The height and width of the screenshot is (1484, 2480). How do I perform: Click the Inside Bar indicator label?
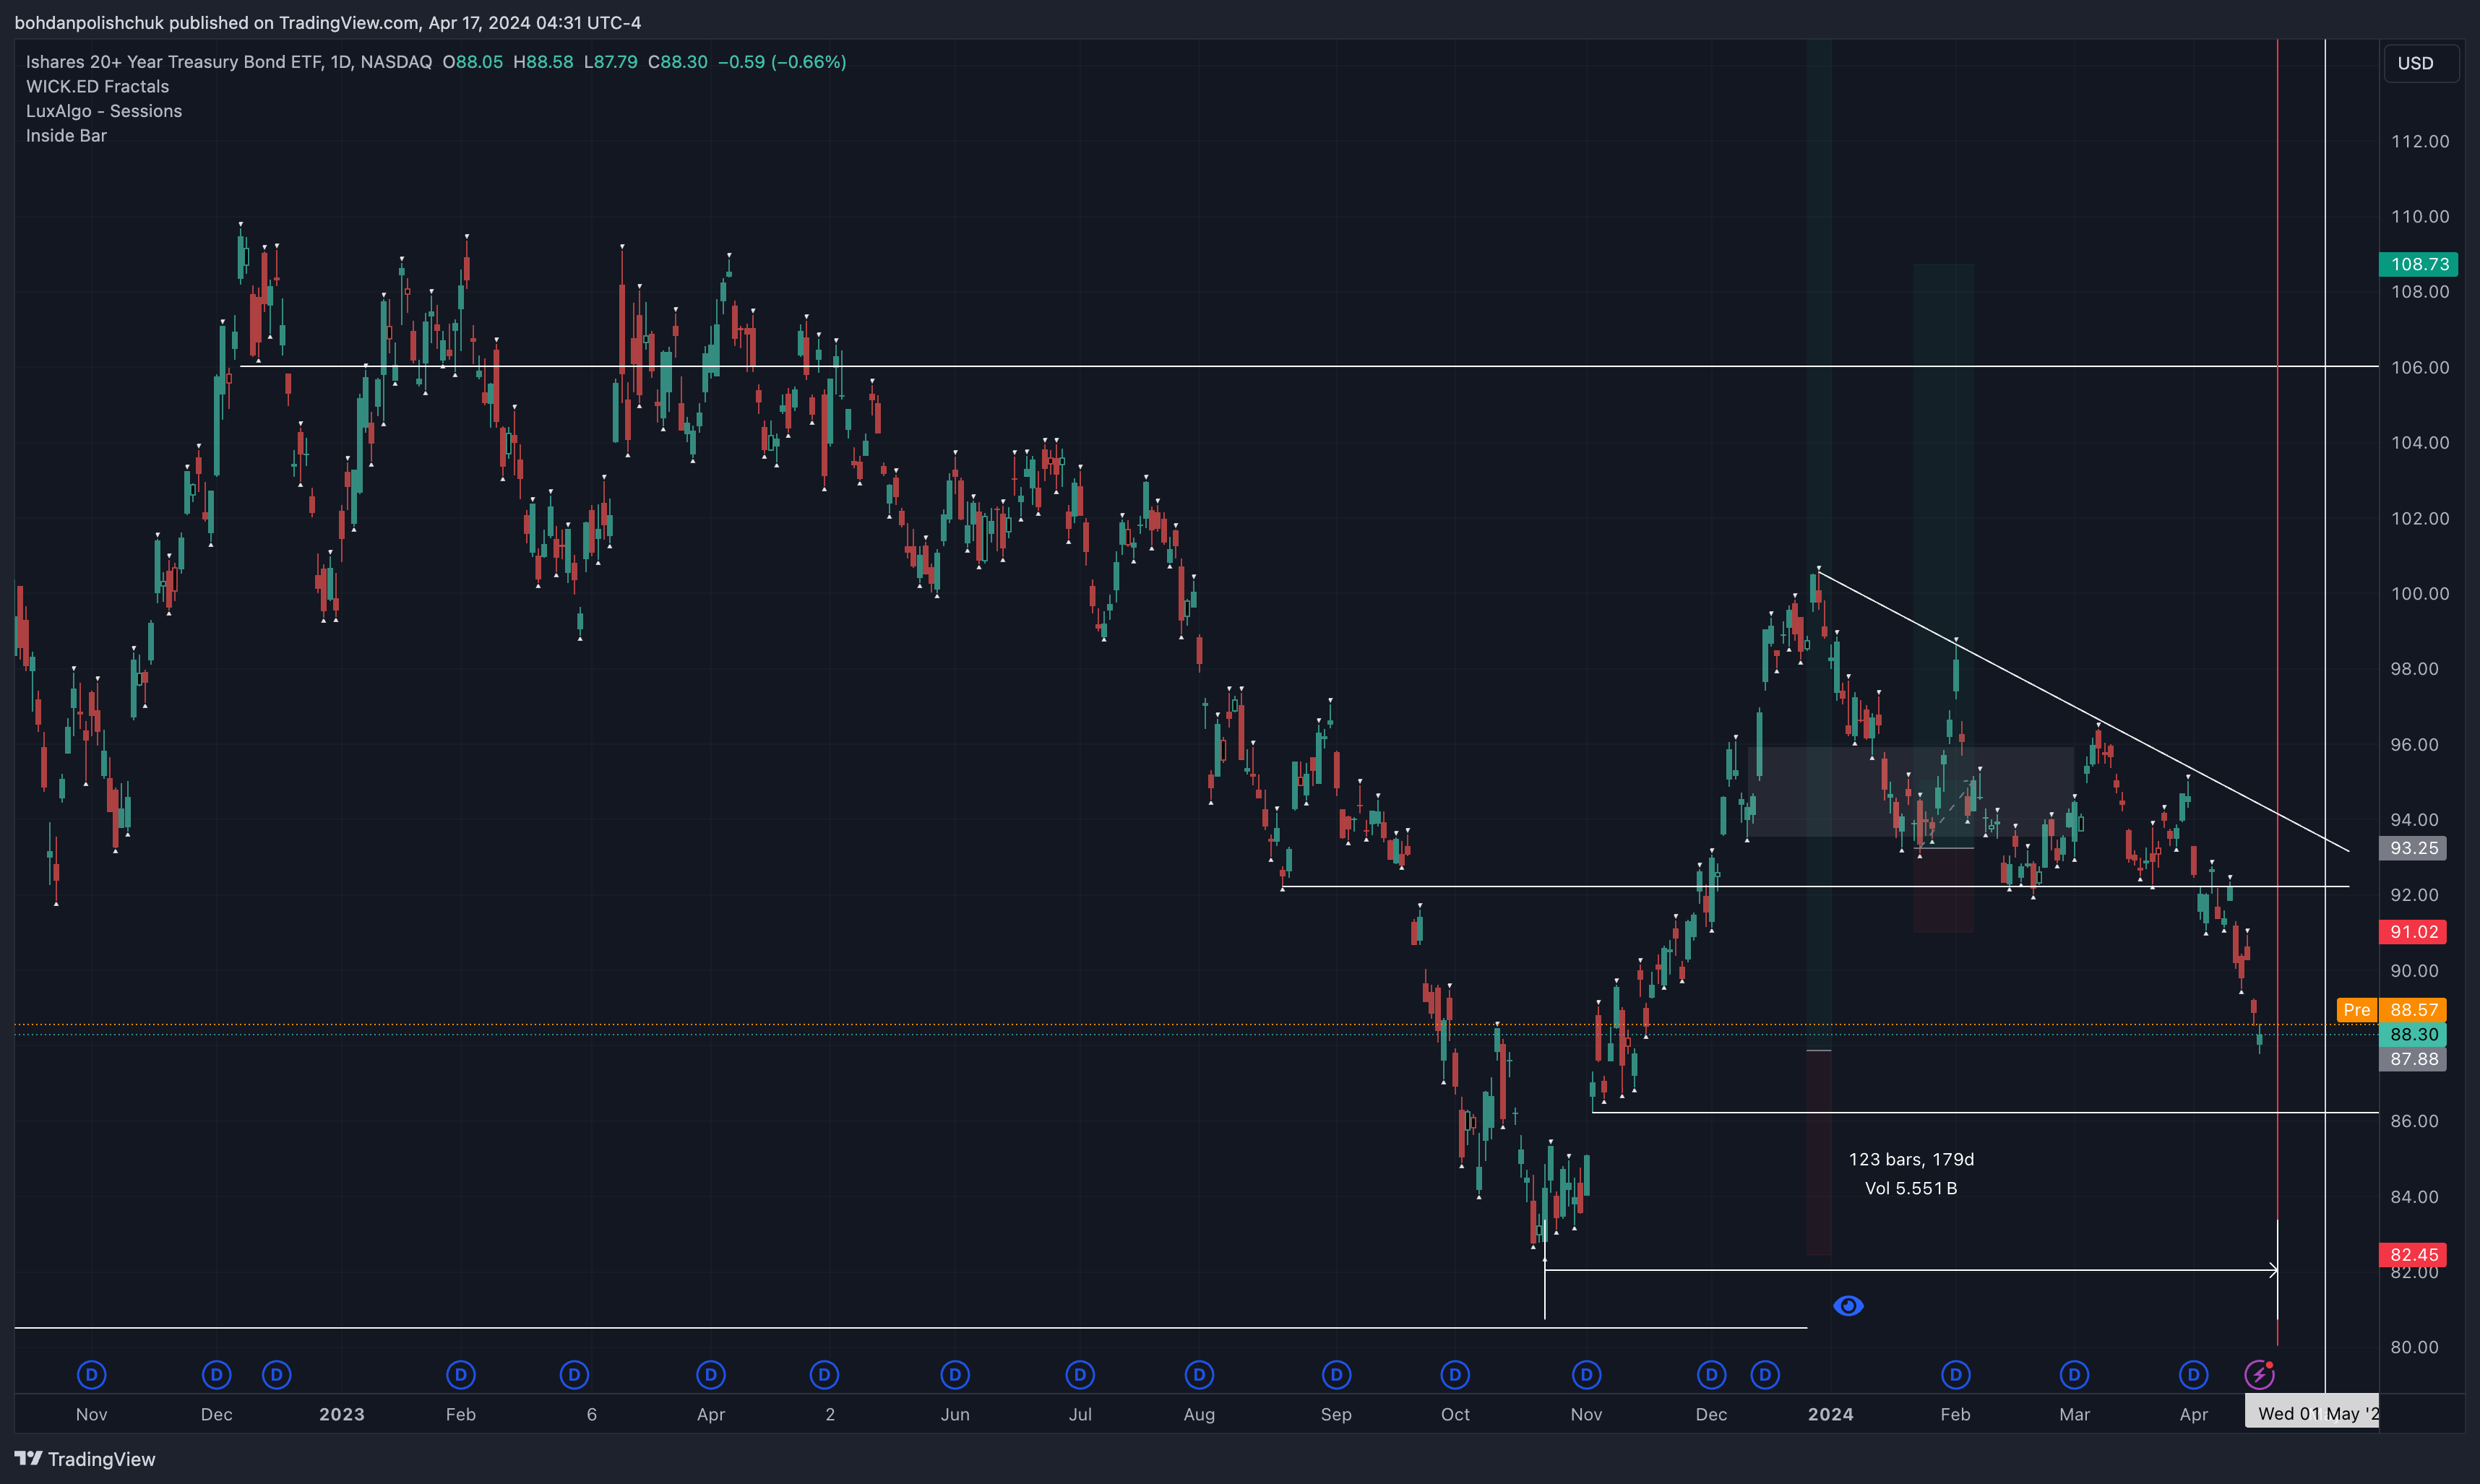(x=66, y=135)
